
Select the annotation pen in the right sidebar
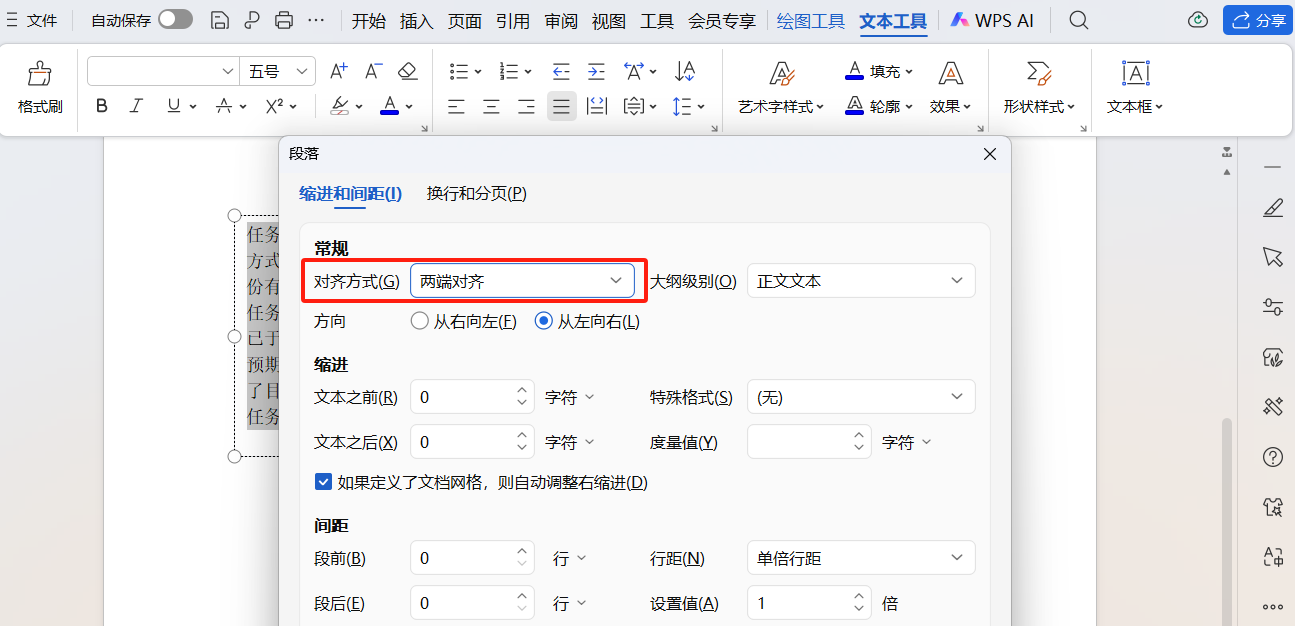coord(1272,207)
